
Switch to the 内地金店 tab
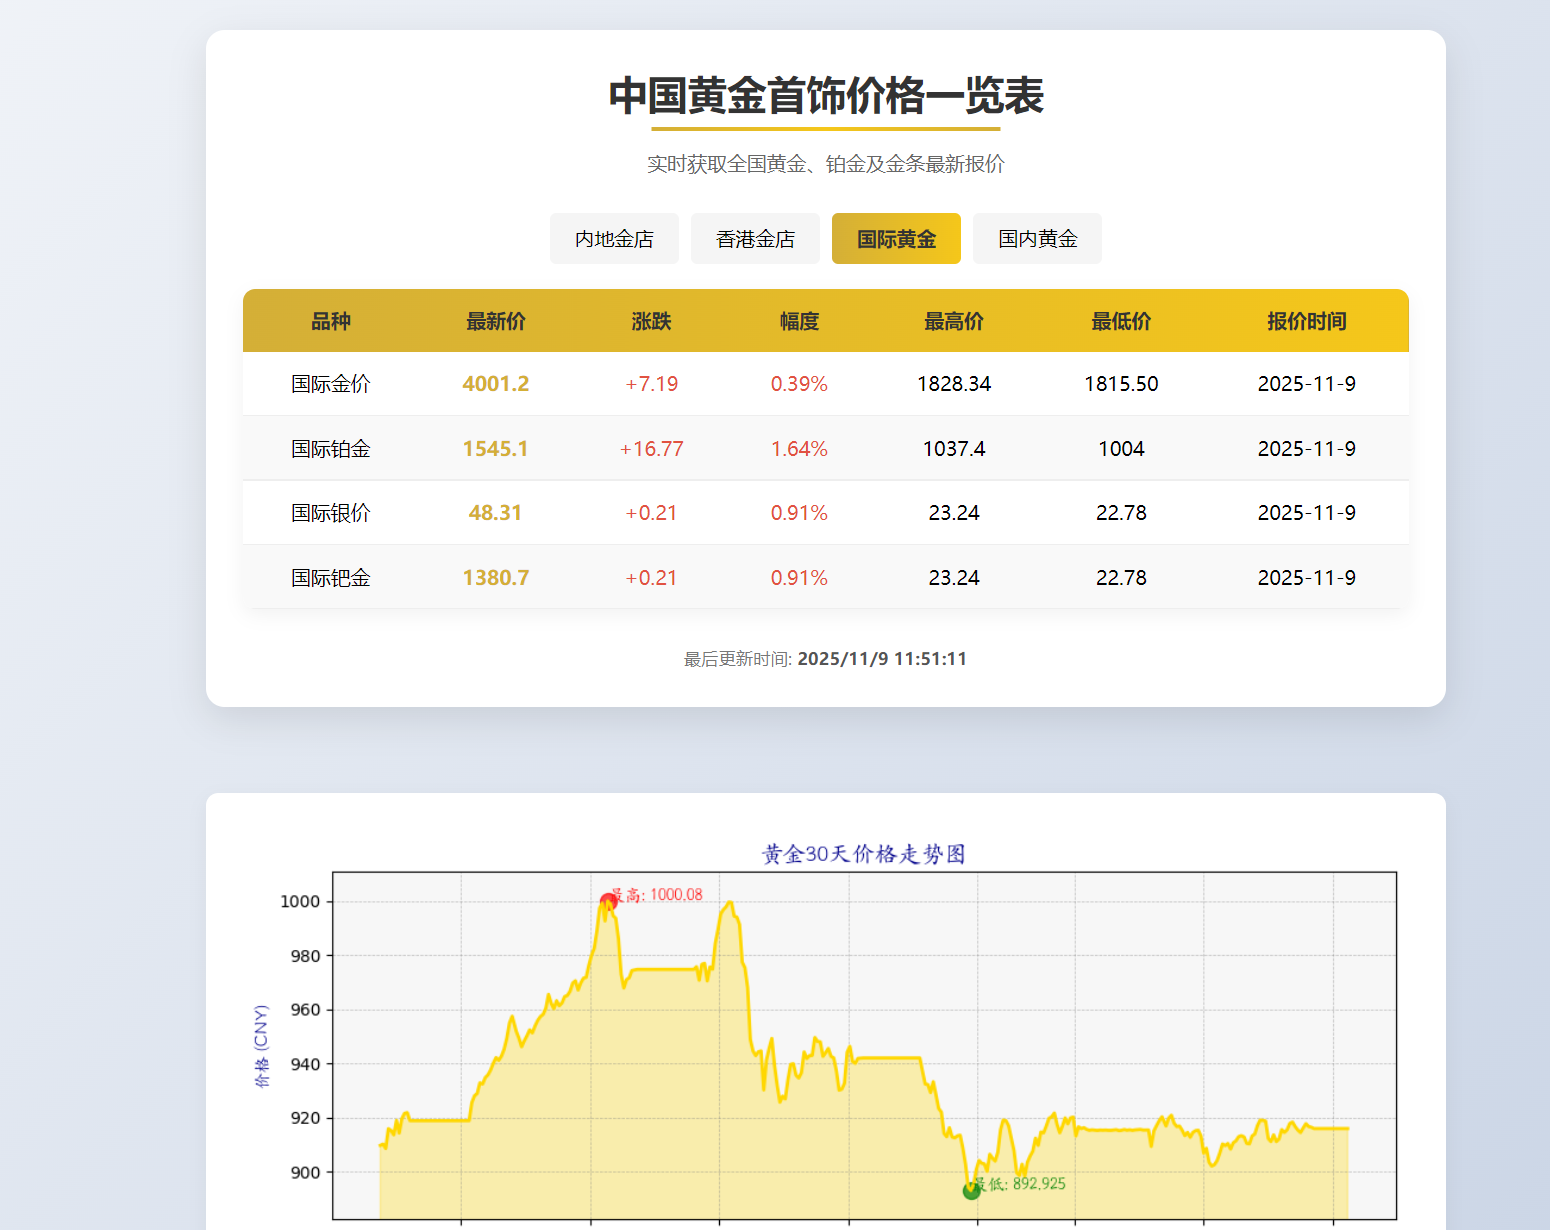(x=614, y=238)
